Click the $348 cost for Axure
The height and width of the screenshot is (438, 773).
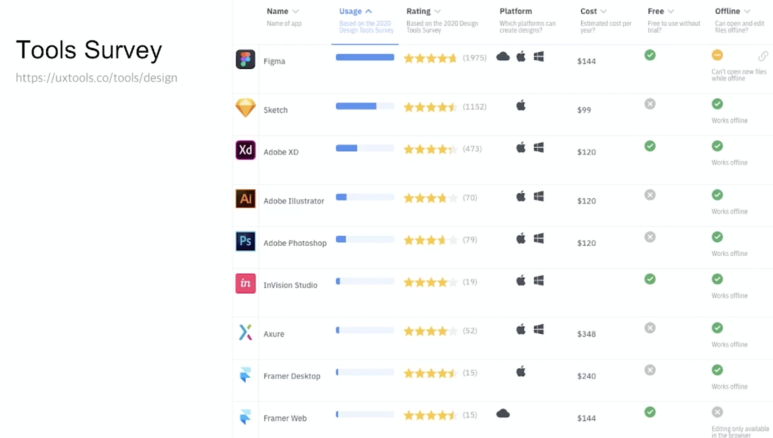(x=587, y=334)
